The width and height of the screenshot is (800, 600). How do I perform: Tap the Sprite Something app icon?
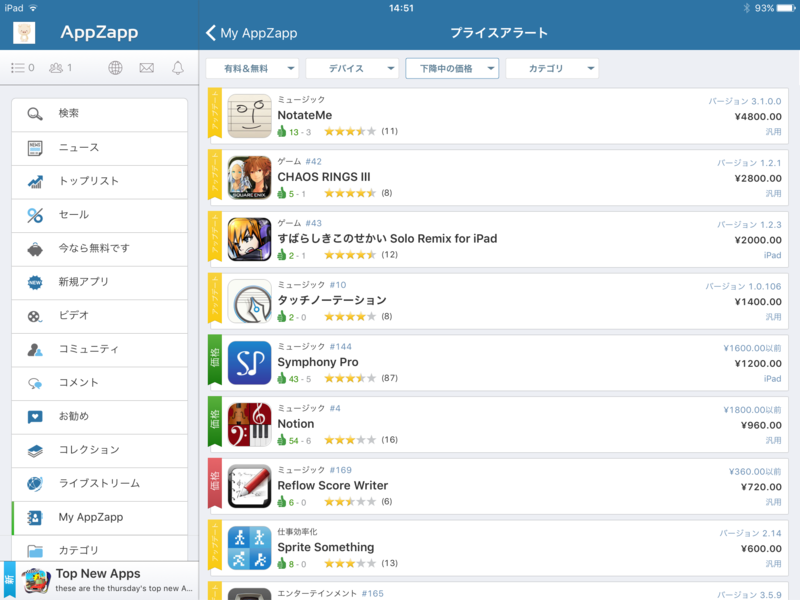click(249, 548)
